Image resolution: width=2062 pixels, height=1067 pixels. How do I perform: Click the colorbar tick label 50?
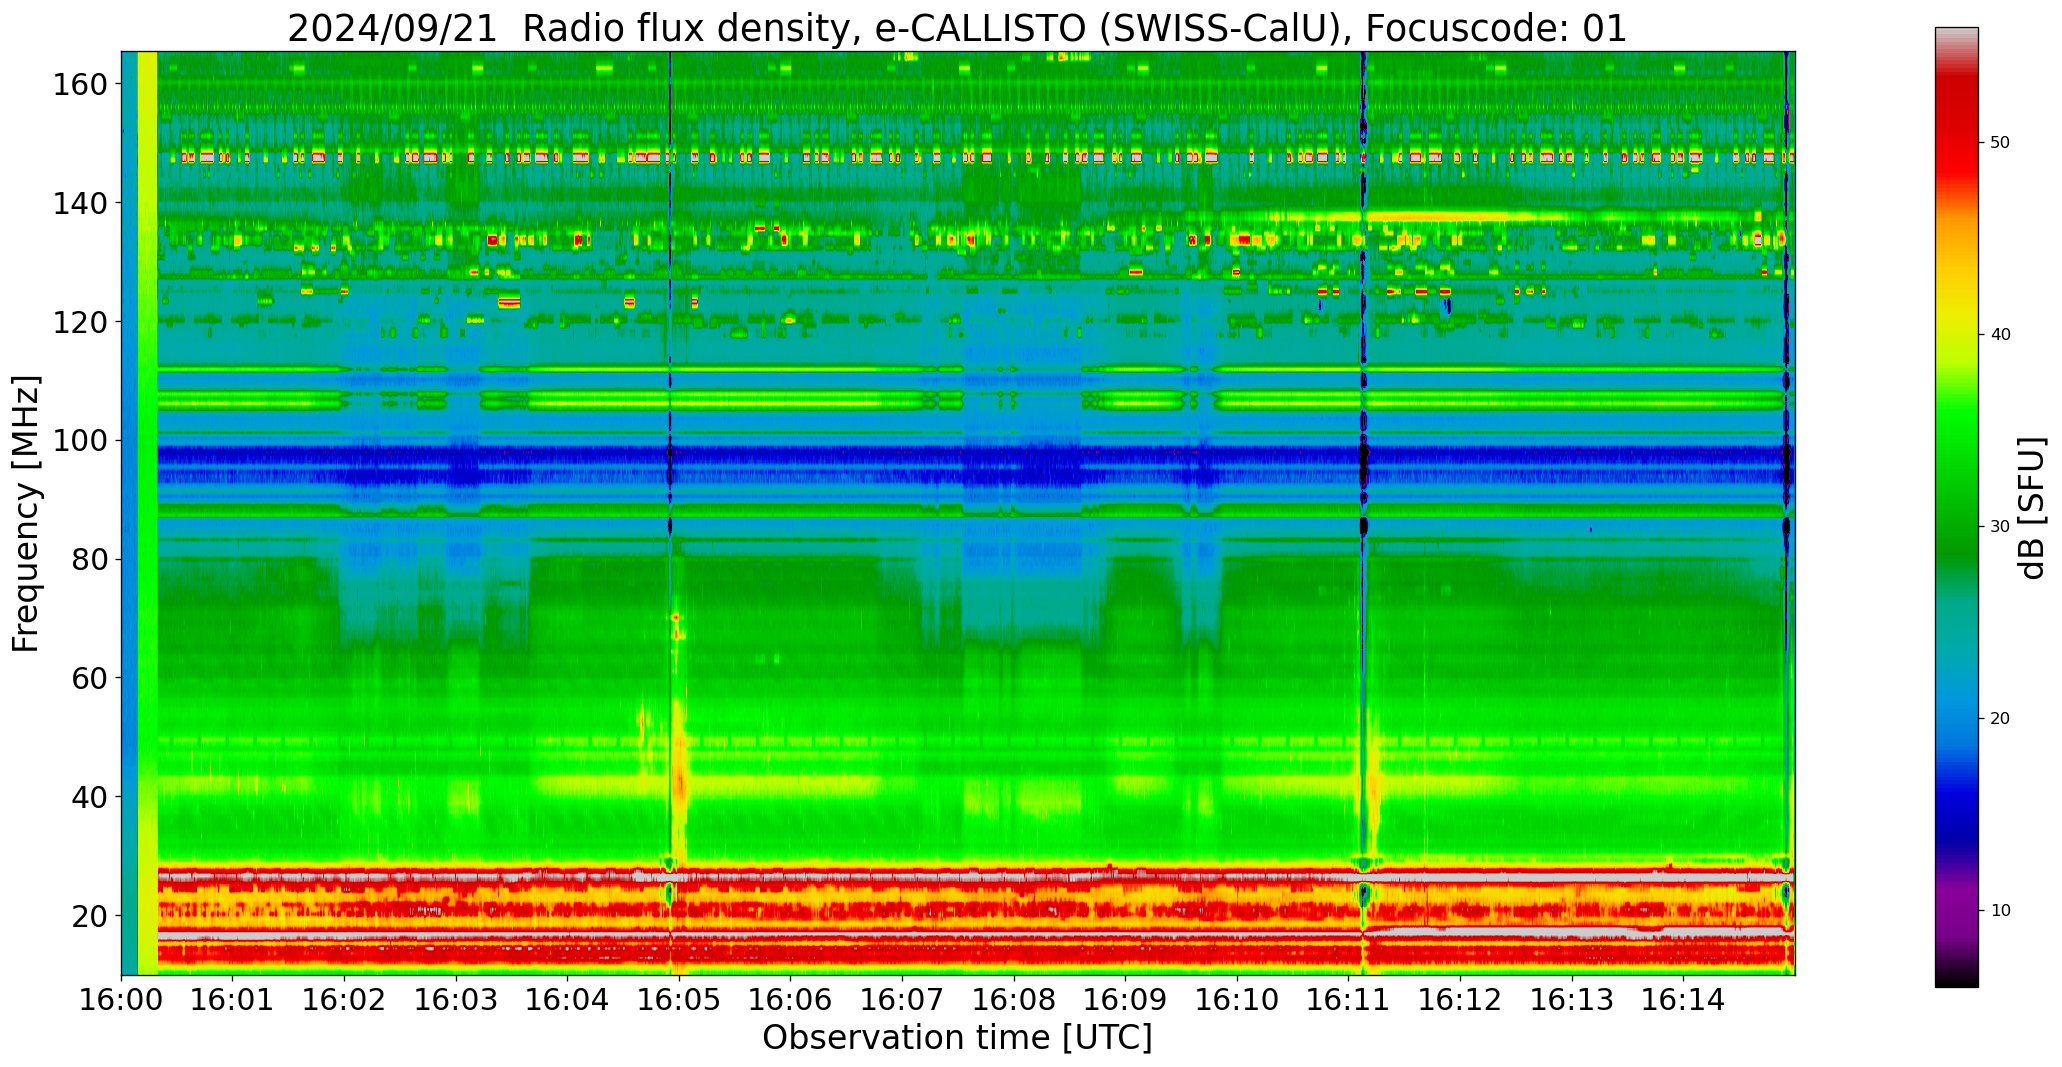[1999, 143]
